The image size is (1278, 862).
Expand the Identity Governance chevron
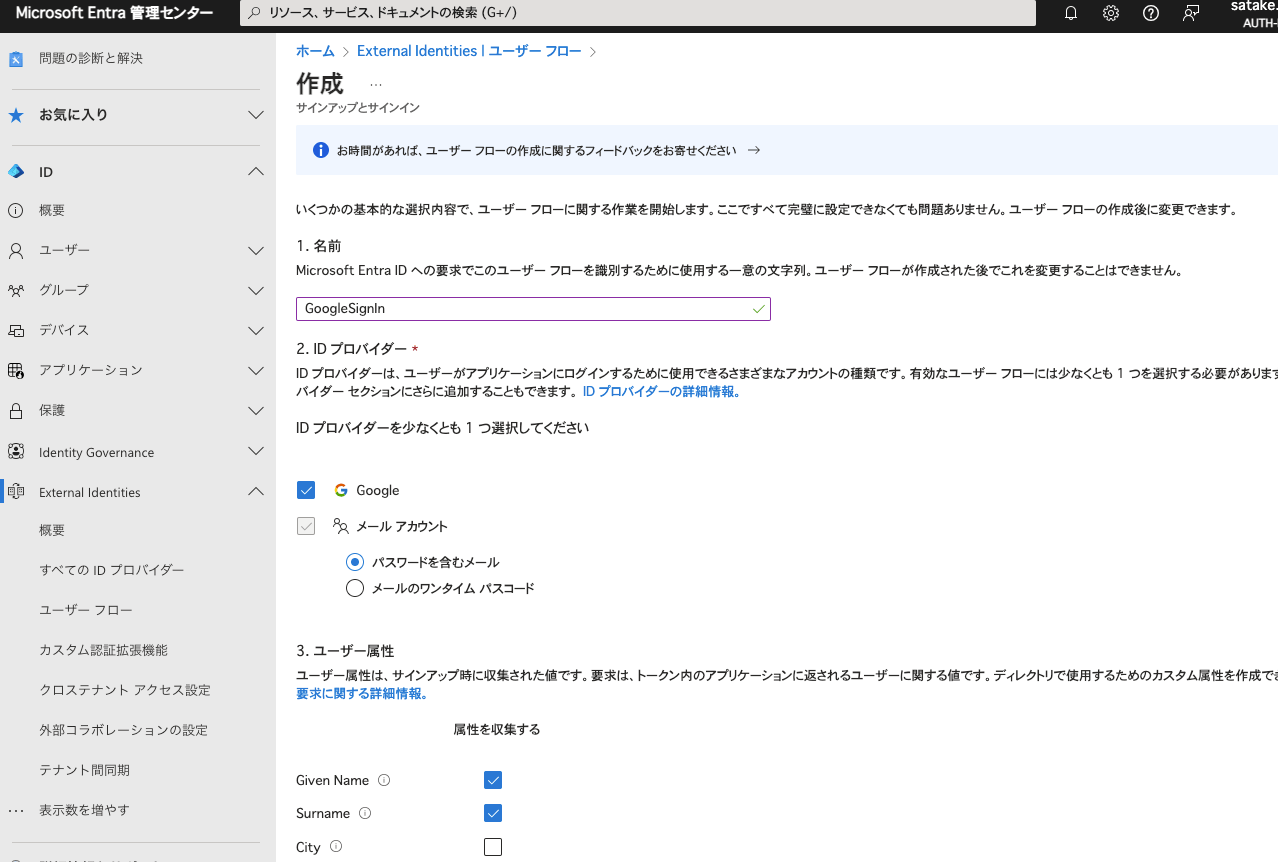pyautogui.click(x=256, y=452)
